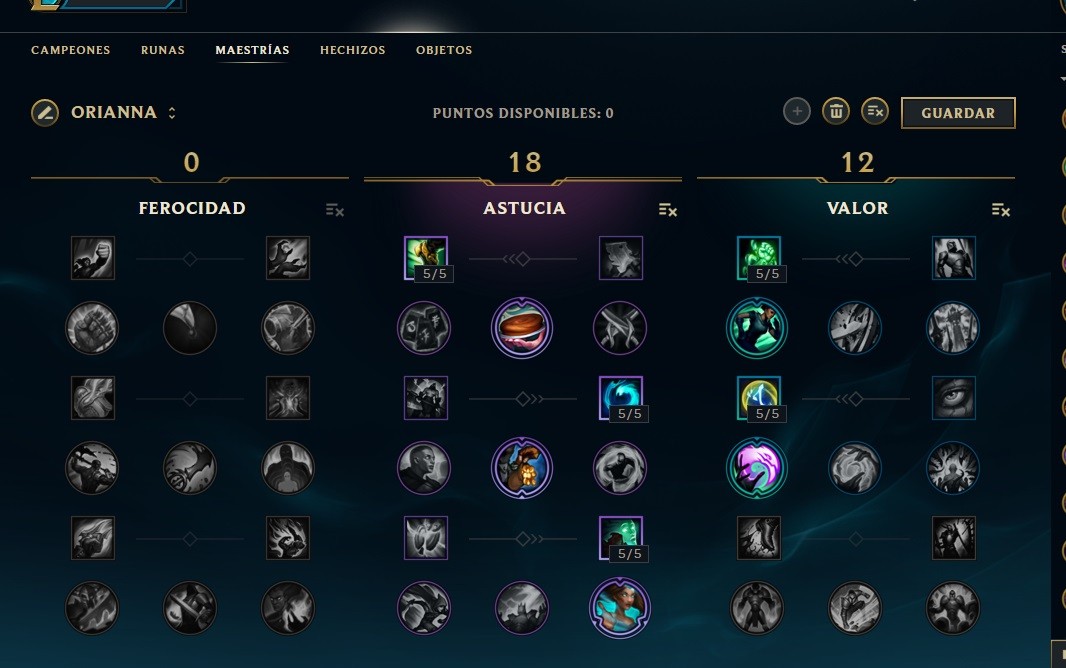Go to the OBJETOS tab

(444, 50)
